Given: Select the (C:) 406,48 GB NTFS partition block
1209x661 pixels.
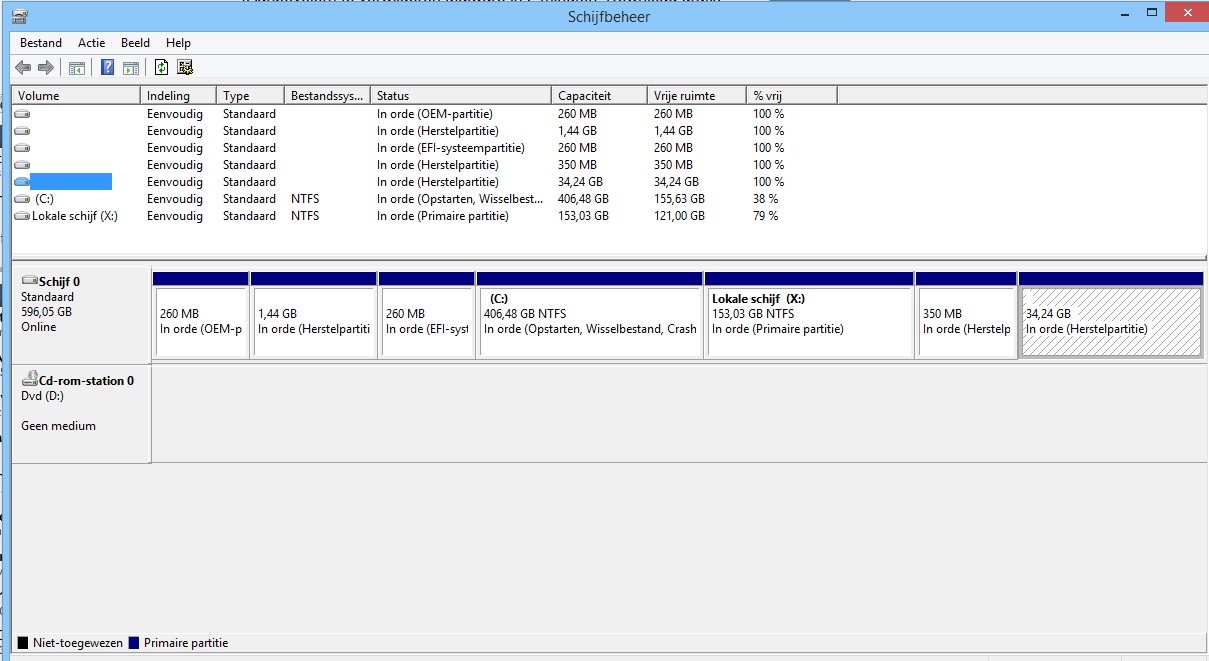Looking at the screenshot, I should tap(589, 314).
